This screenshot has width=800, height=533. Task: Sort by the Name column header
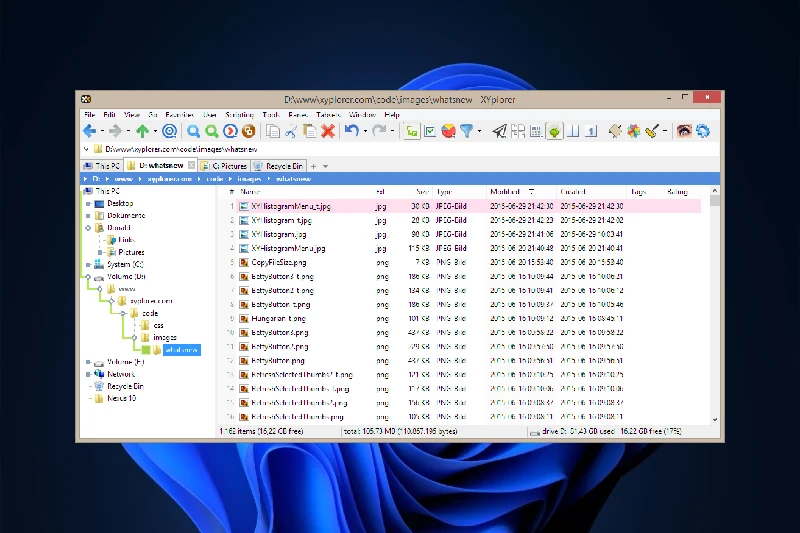tap(250, 192)
